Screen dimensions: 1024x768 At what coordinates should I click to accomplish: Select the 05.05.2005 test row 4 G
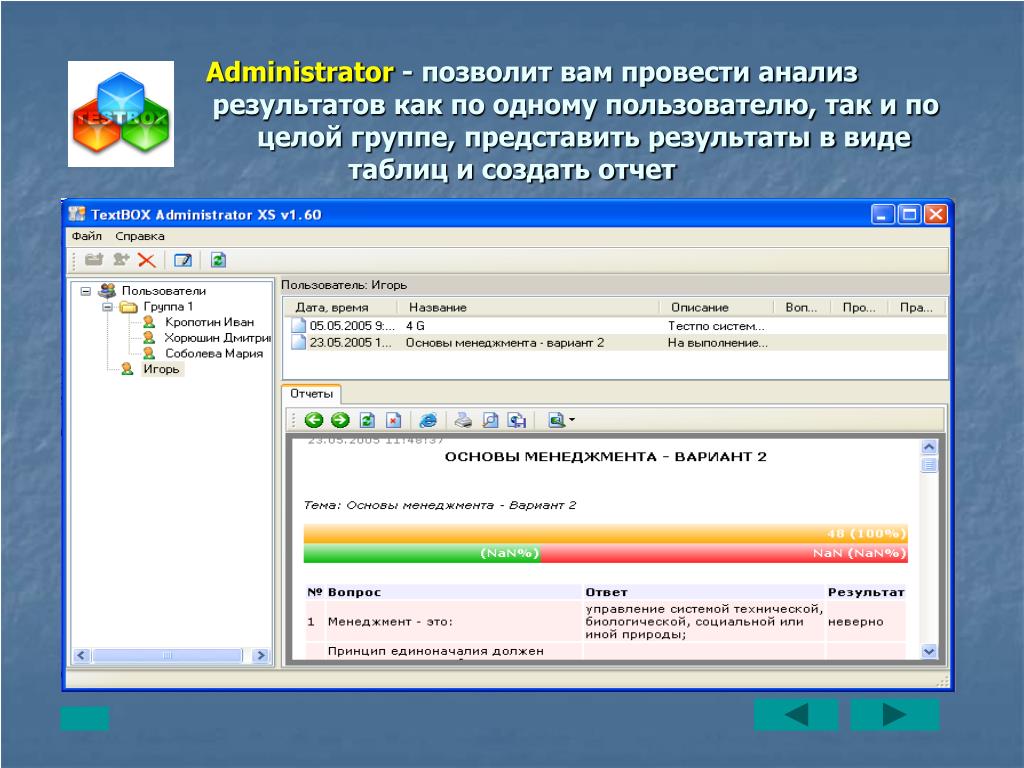point(616,326)
